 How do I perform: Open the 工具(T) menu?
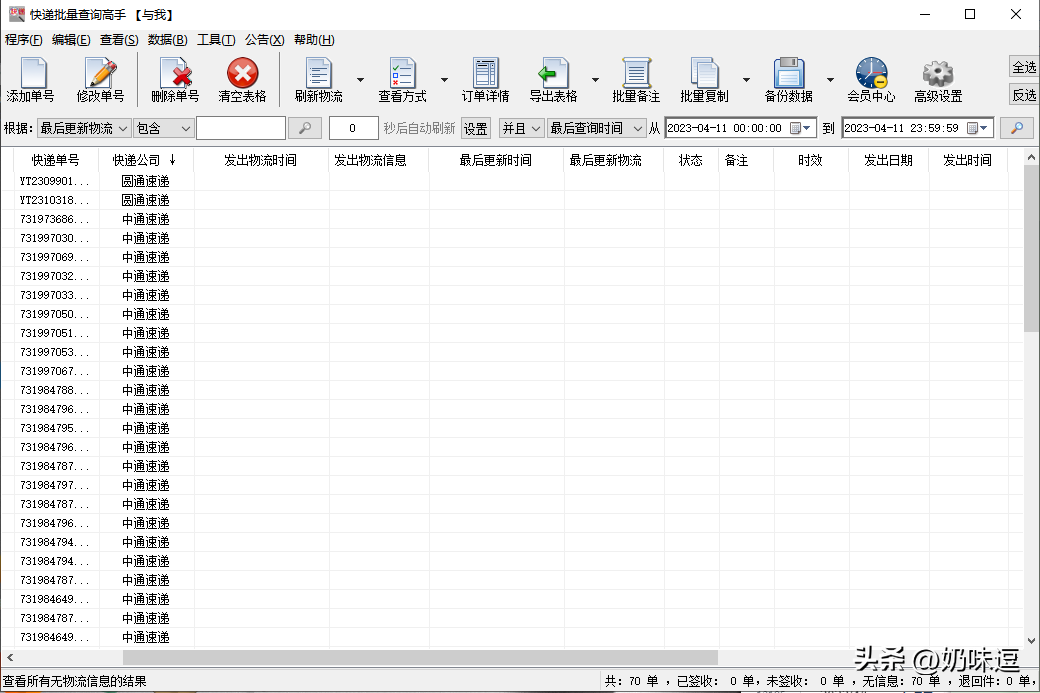pyautogui.click(x=216, y=40)
